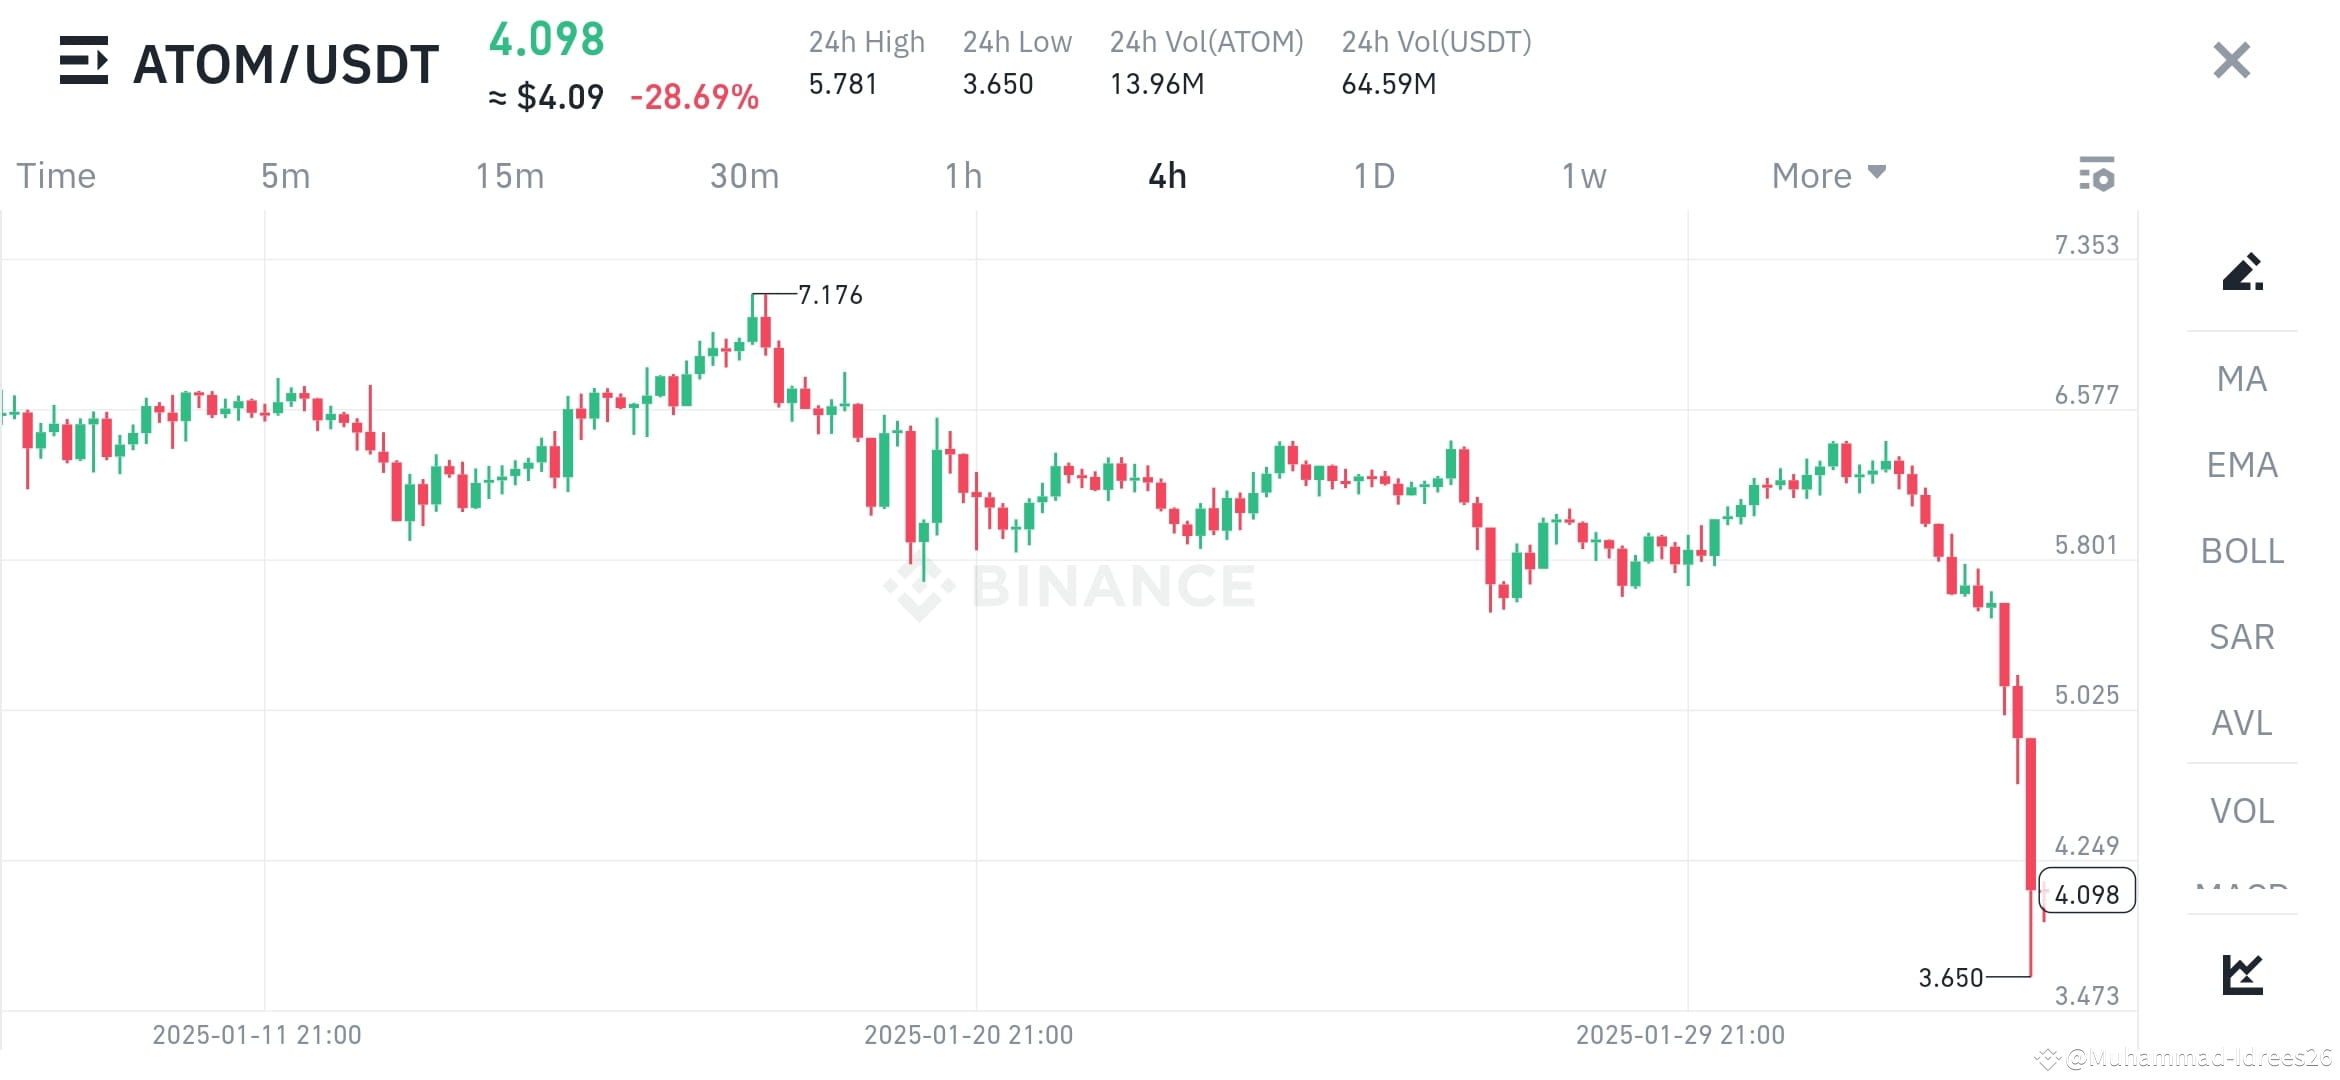
Task: Select the Time interval option
Action: point(55,175)
